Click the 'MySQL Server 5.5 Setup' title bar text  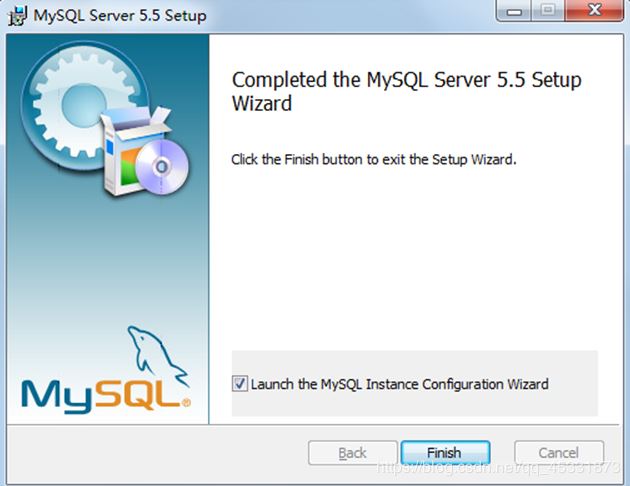point(120,15)
